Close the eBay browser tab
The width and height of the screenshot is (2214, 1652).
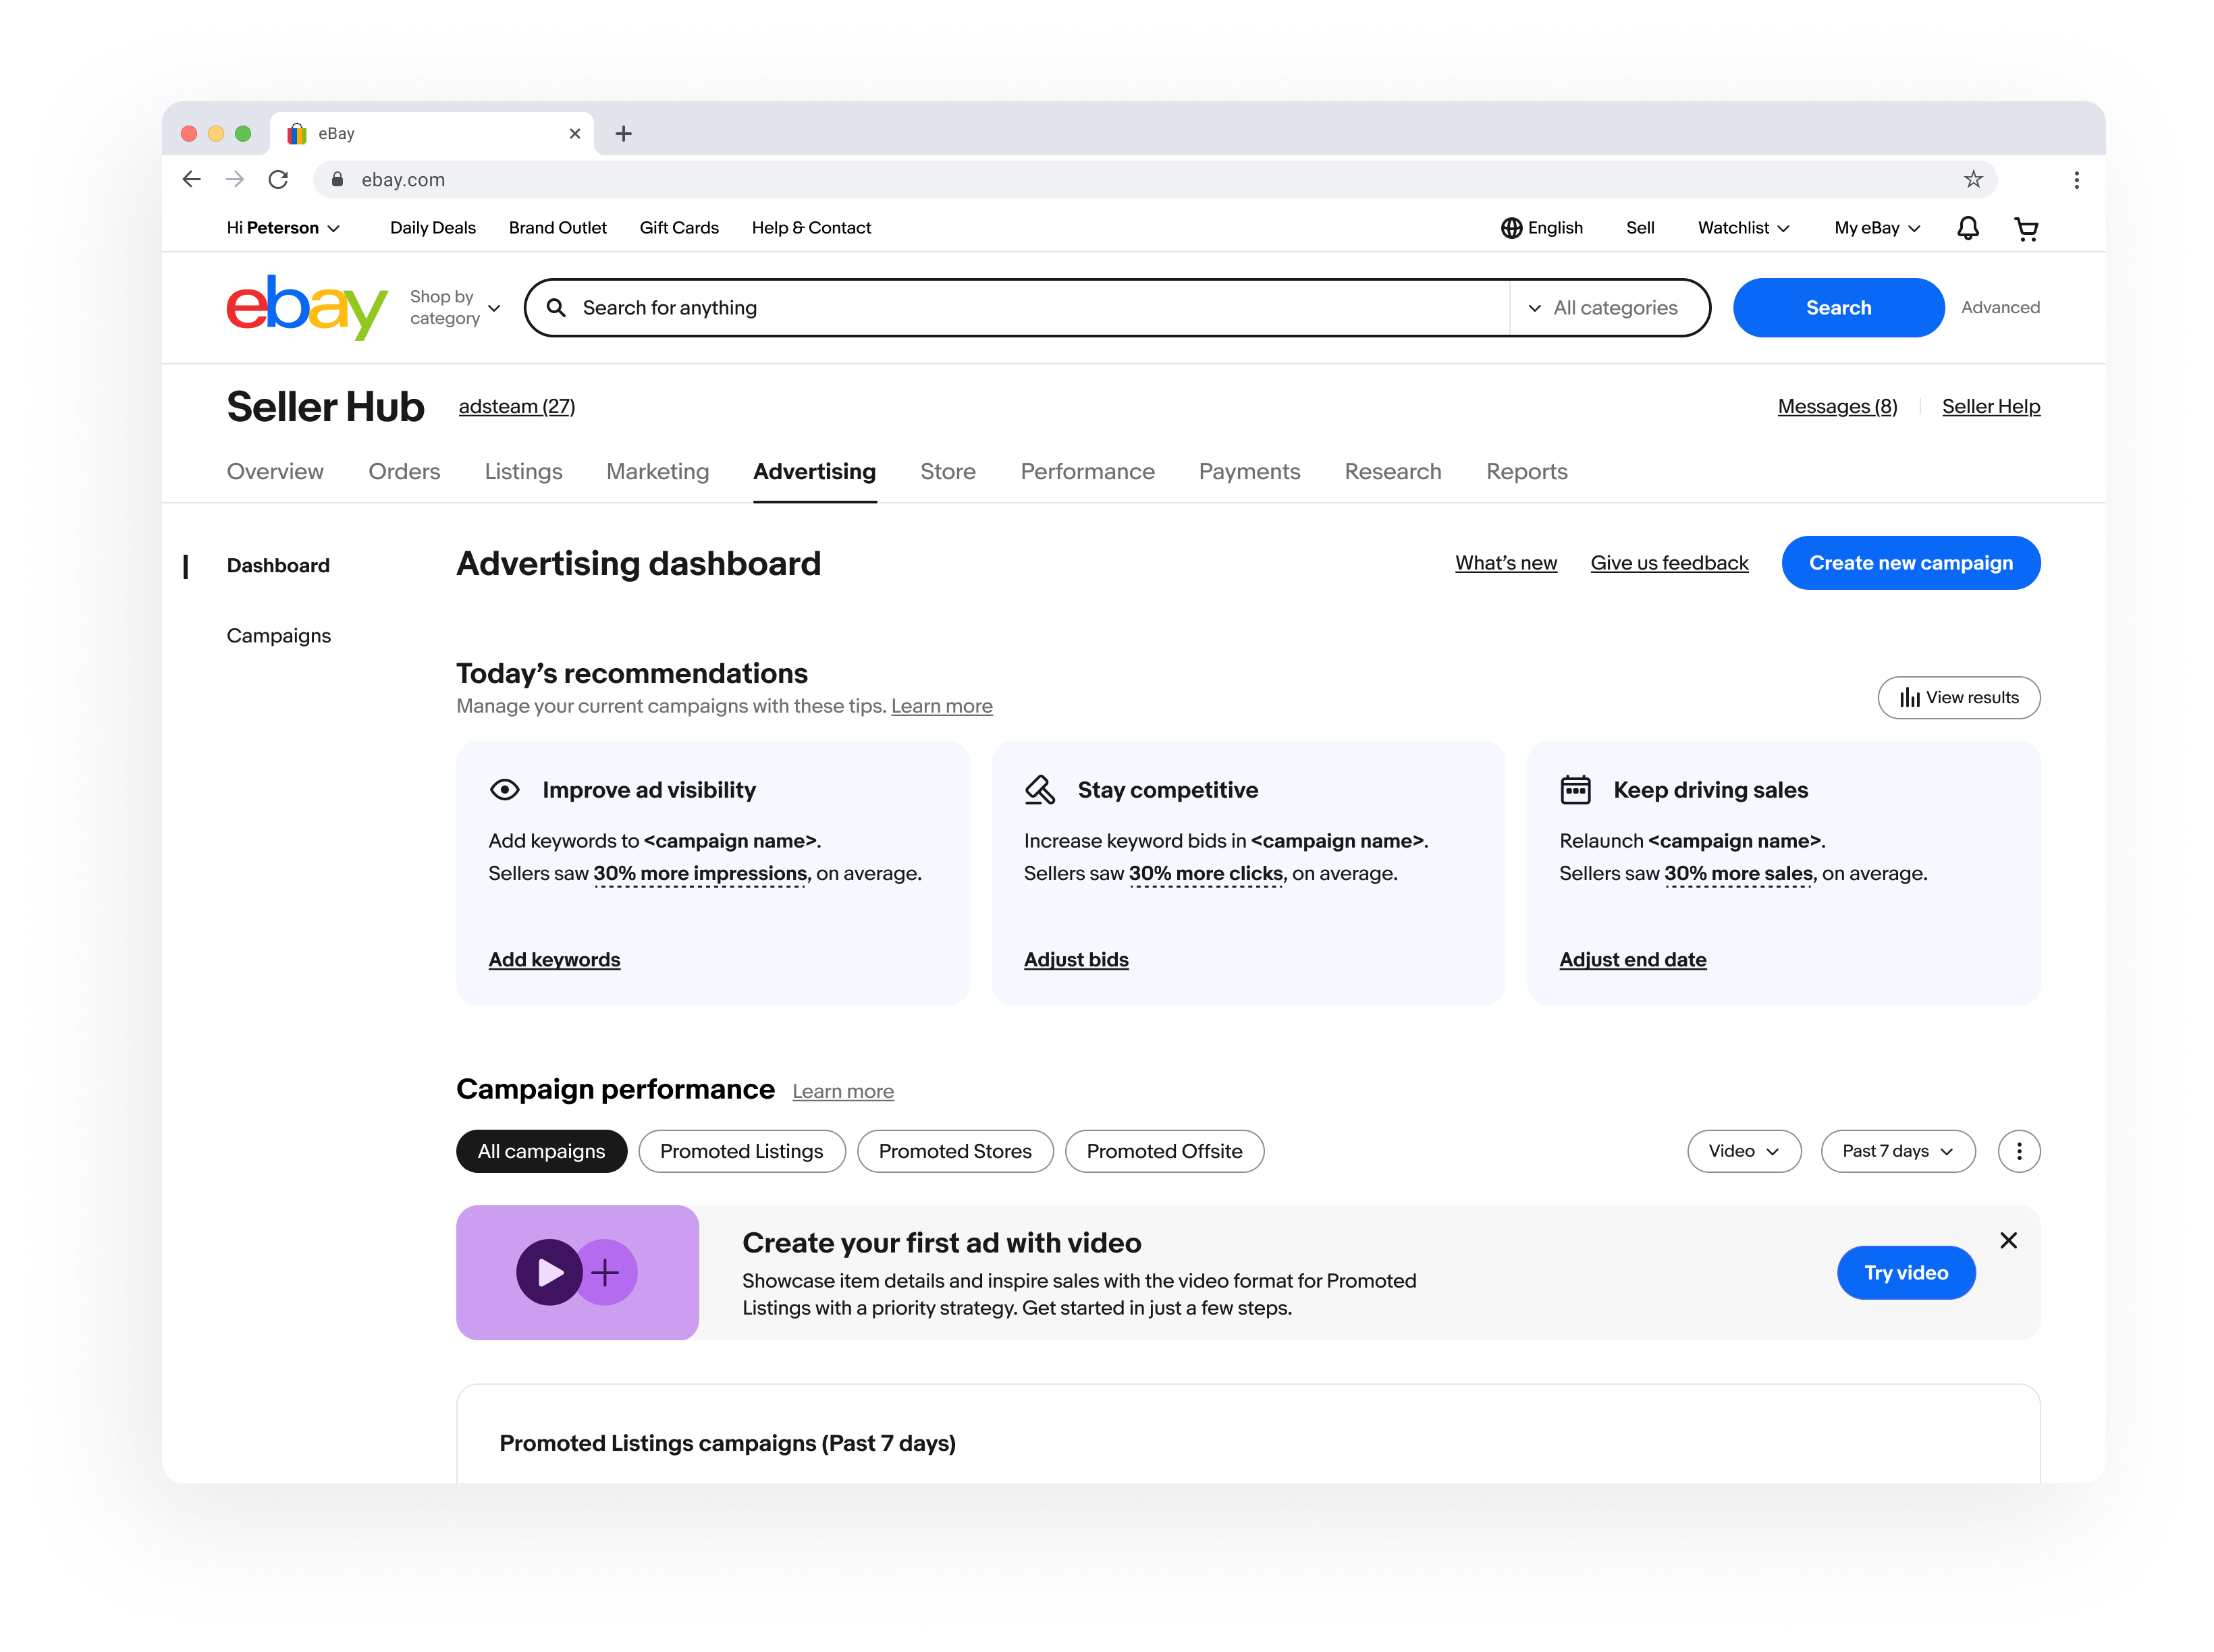point(574,134)
